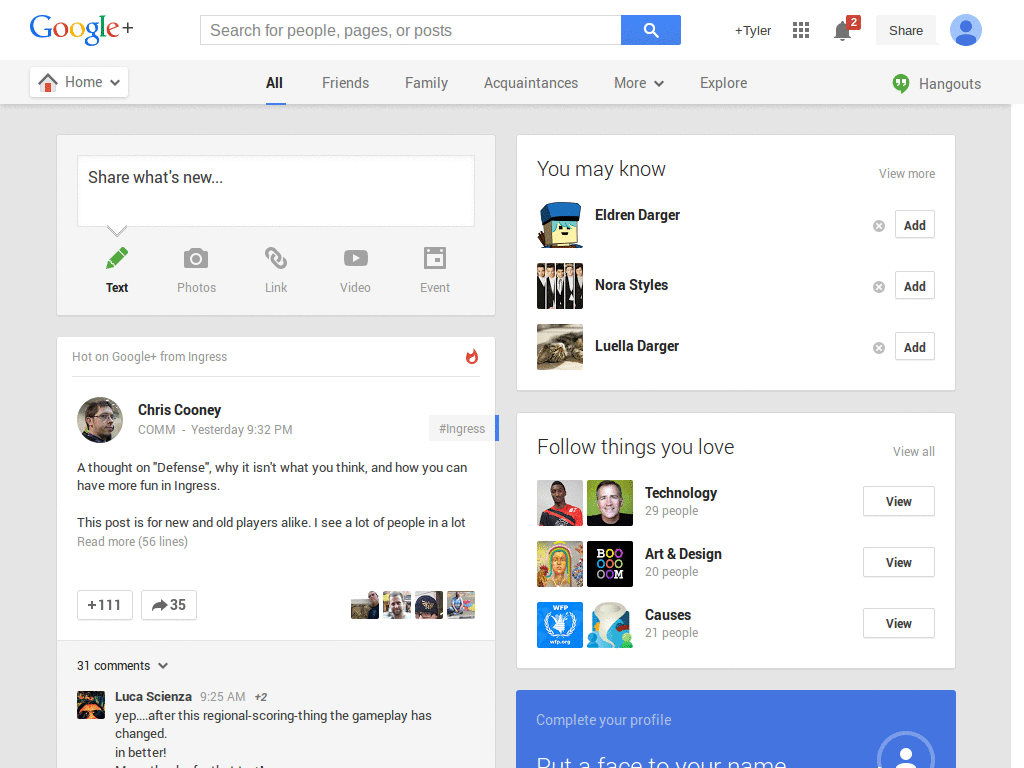Expand post via Read more (56 lines)
Viewport: 1024px width, 768px height.
pos(133,541)
